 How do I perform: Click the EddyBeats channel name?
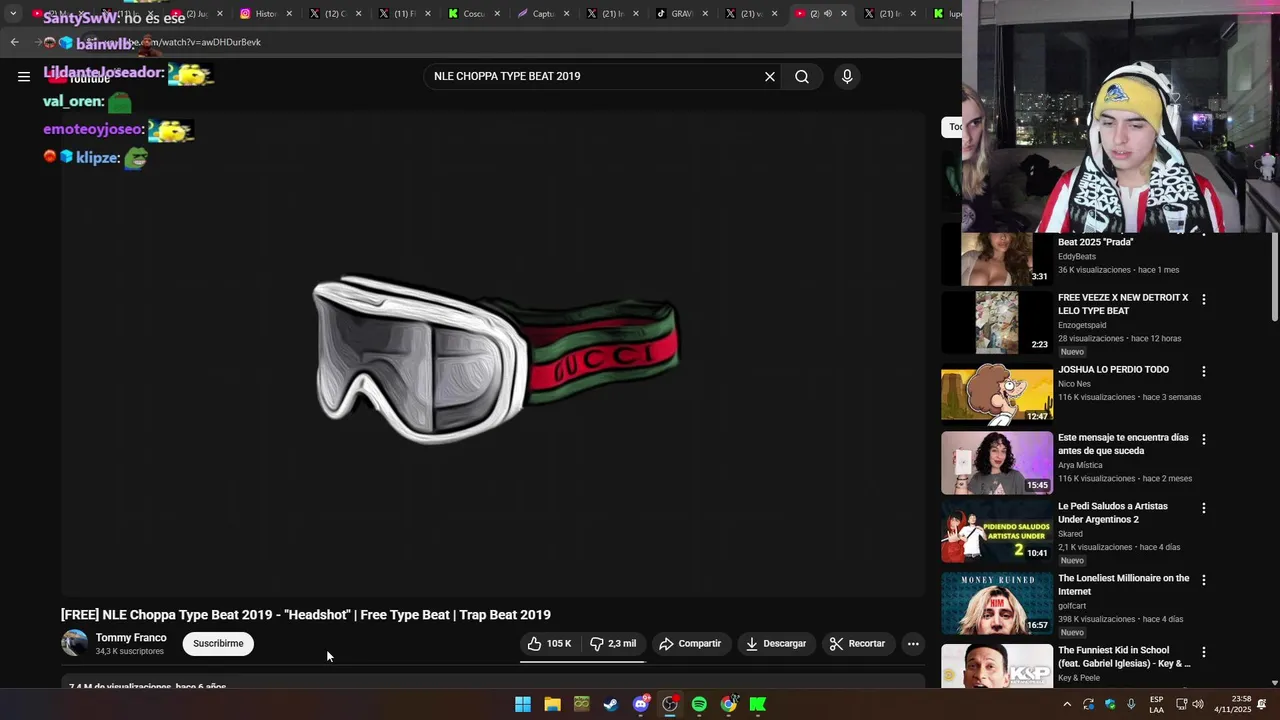click(1077, 257)
